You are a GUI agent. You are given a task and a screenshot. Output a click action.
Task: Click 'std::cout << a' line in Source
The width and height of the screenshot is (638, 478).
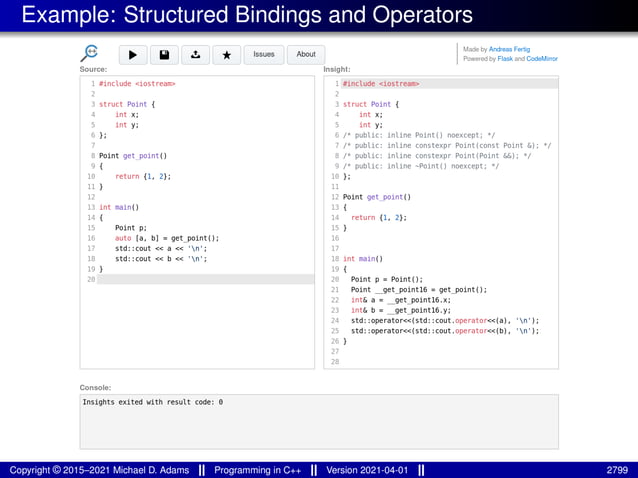[161, 248]
